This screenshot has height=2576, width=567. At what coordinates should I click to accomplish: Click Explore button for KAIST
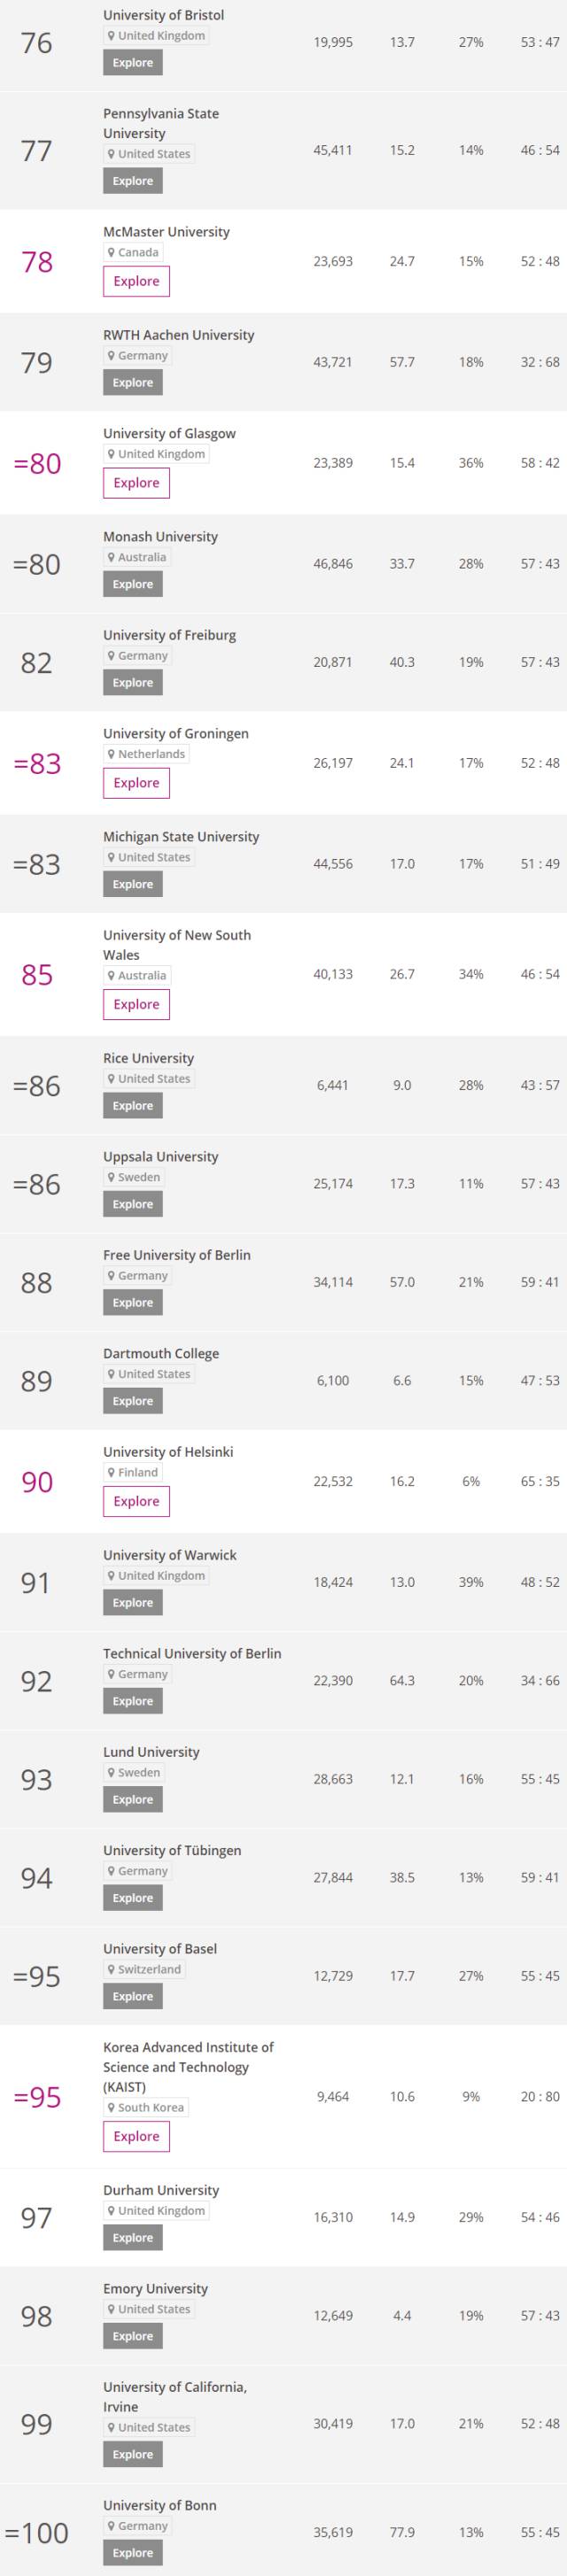(136, 2136)
